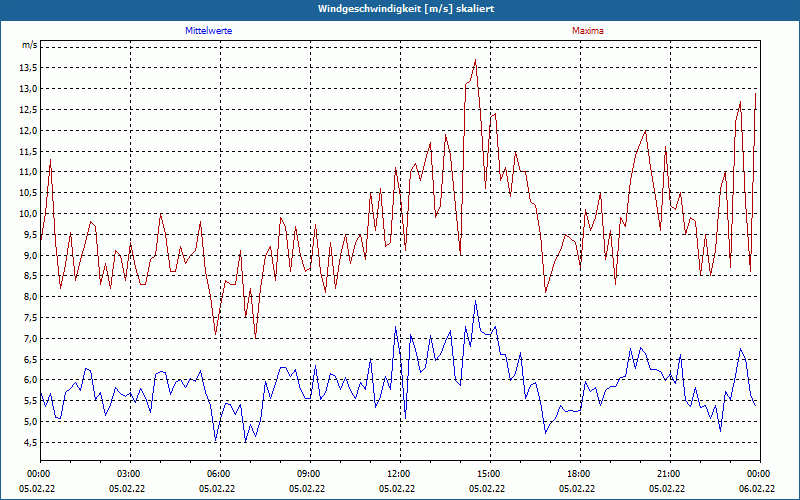Click the 5,0 y-axis value
The height and width of the screenshot is (500, 800).
(31, 422)
